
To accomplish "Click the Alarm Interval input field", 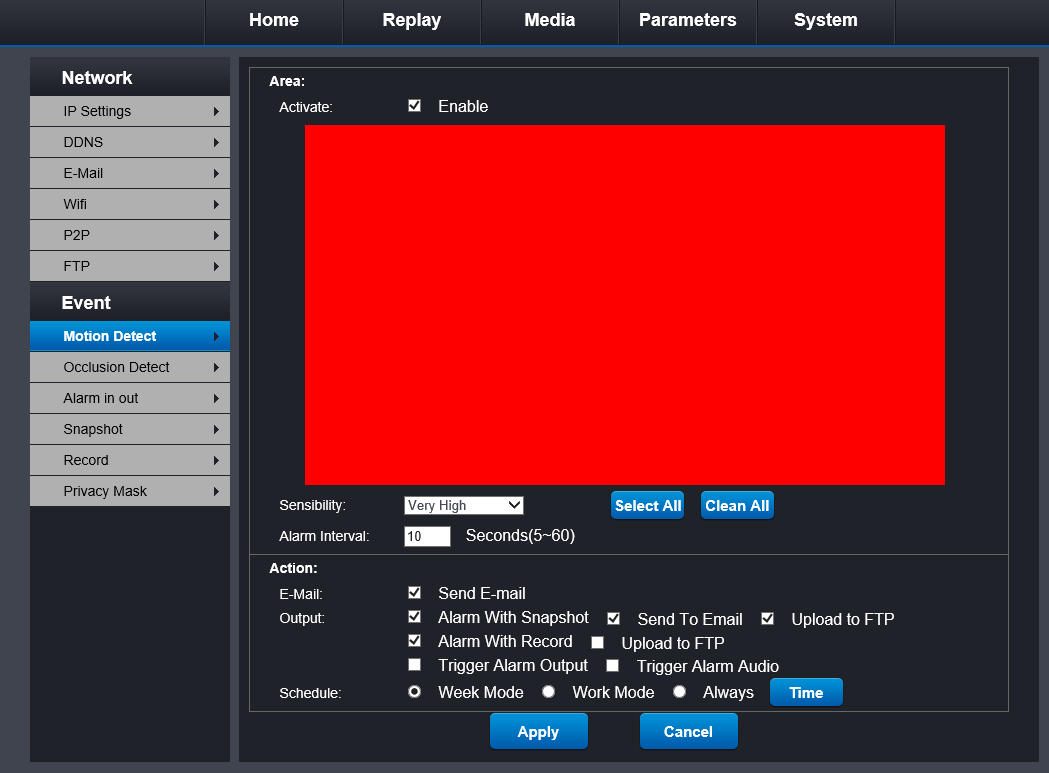I will coord(427,536).
